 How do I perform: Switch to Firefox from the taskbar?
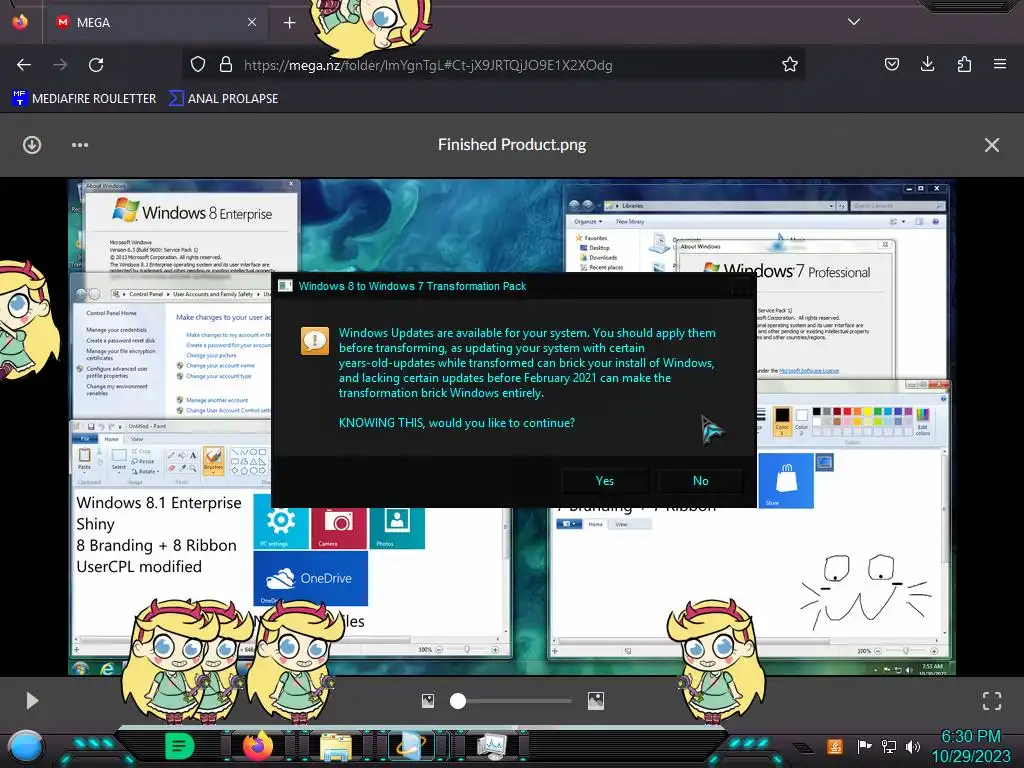[x=258, y=746]
